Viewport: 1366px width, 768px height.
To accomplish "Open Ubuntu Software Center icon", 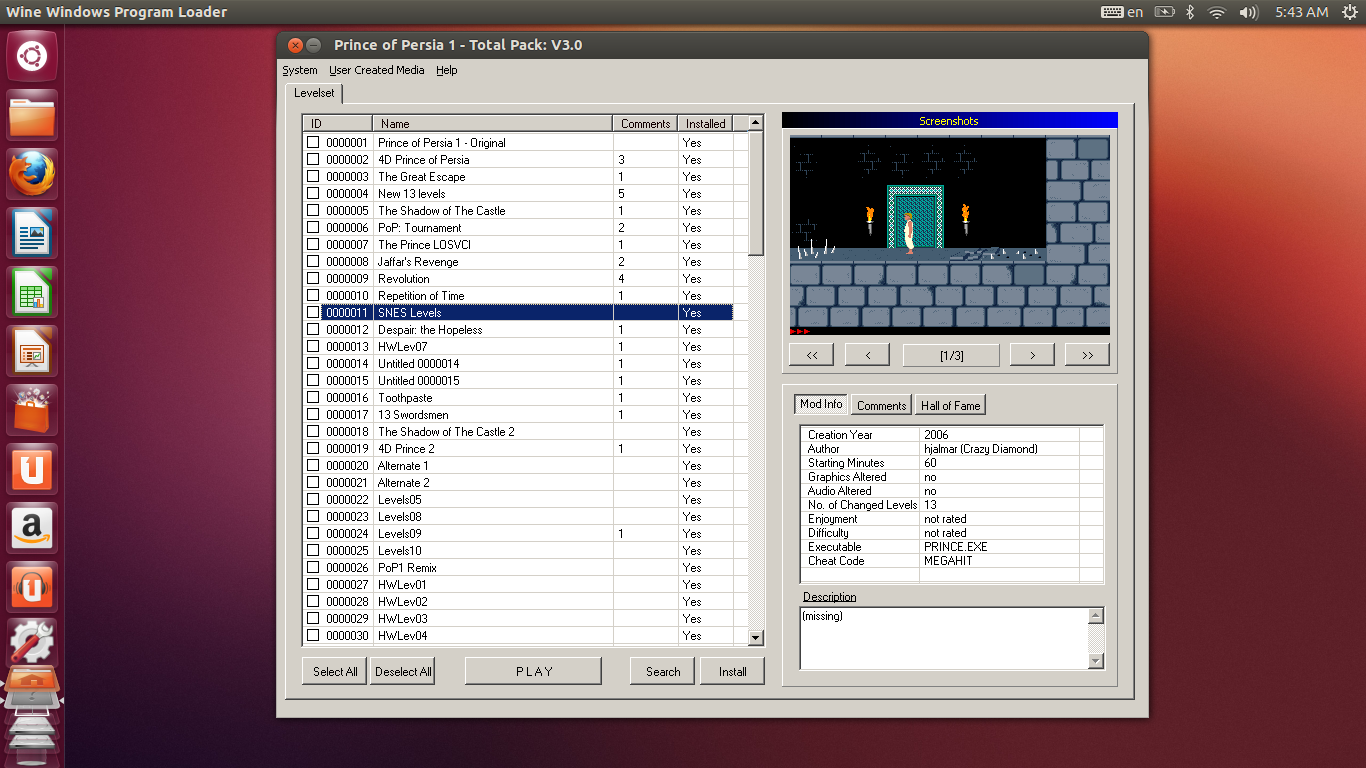I will pos(32,410).
